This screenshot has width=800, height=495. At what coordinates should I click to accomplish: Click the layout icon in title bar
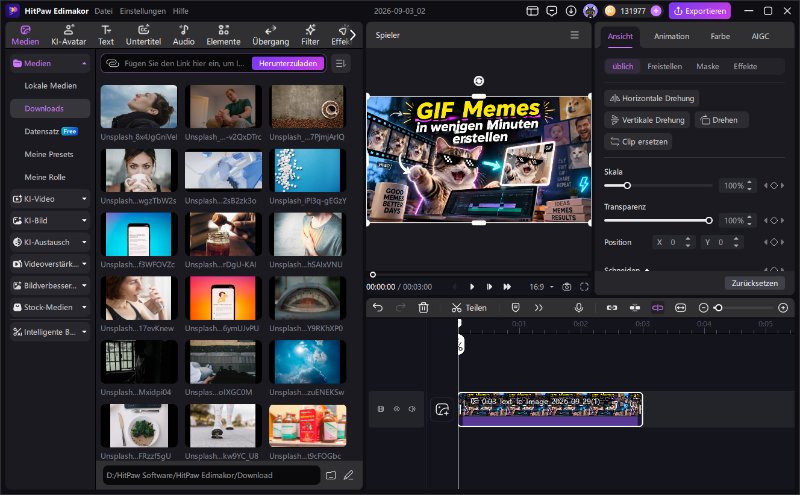coord(532,11)
